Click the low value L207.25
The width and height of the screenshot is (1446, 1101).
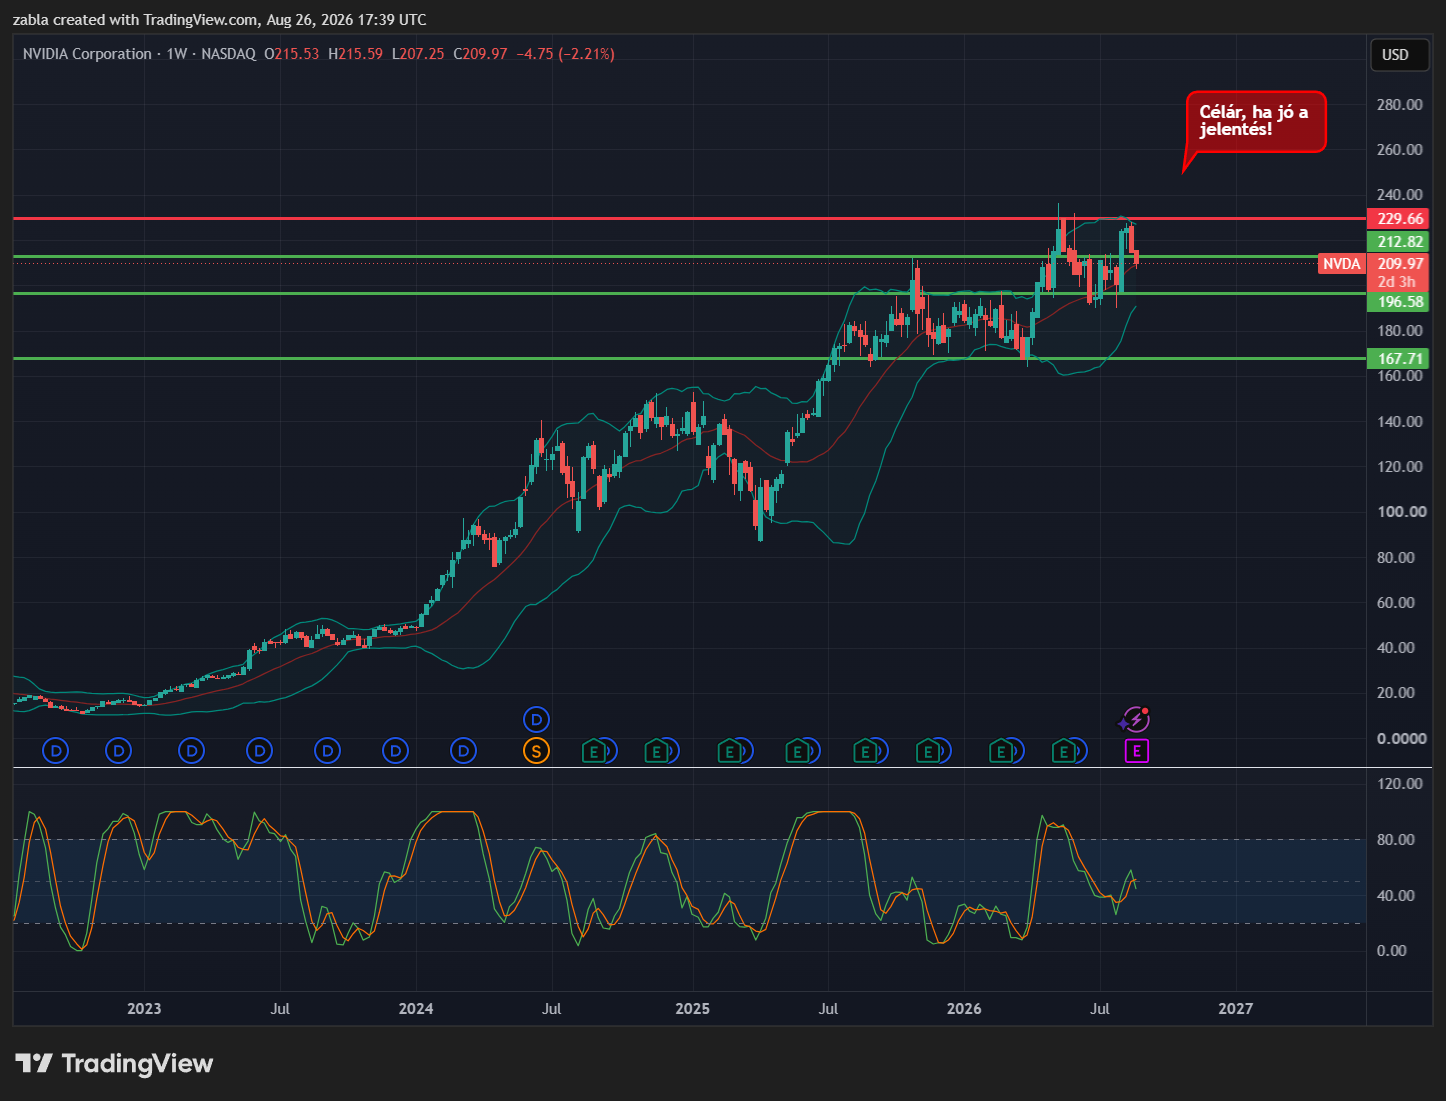coord(418,54)
